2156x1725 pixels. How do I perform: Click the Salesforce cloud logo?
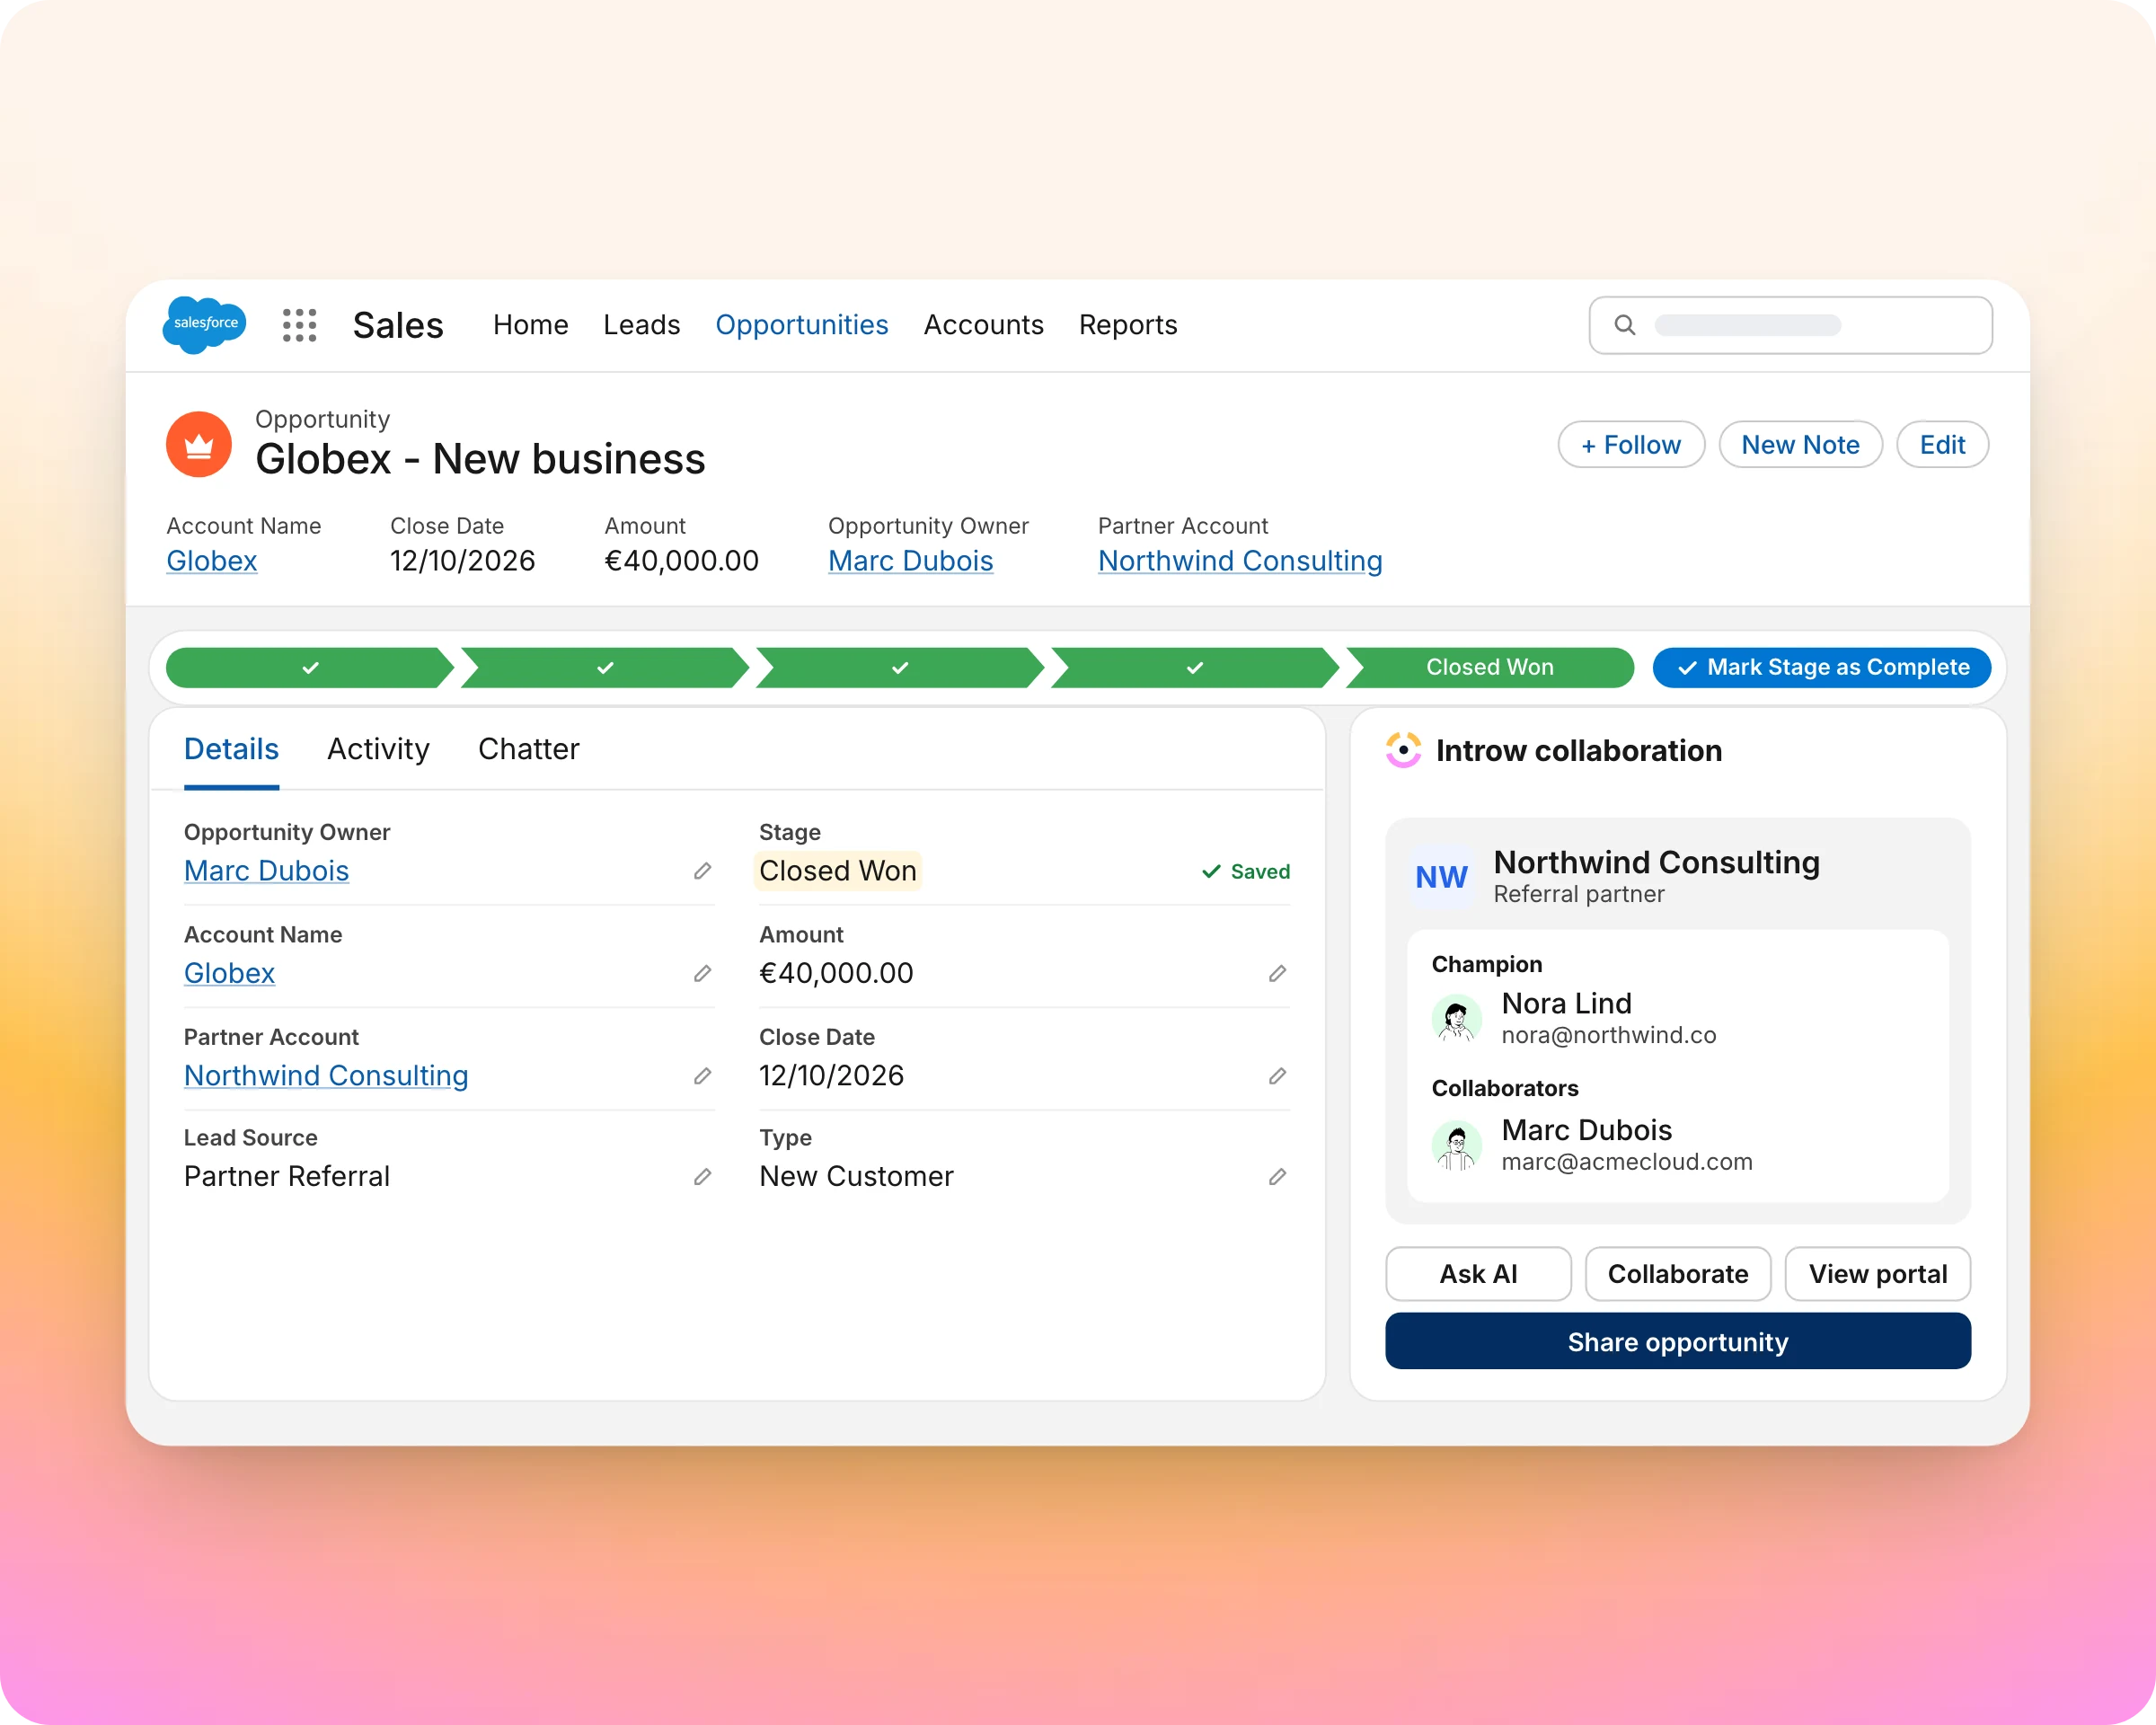pos(204,325)
